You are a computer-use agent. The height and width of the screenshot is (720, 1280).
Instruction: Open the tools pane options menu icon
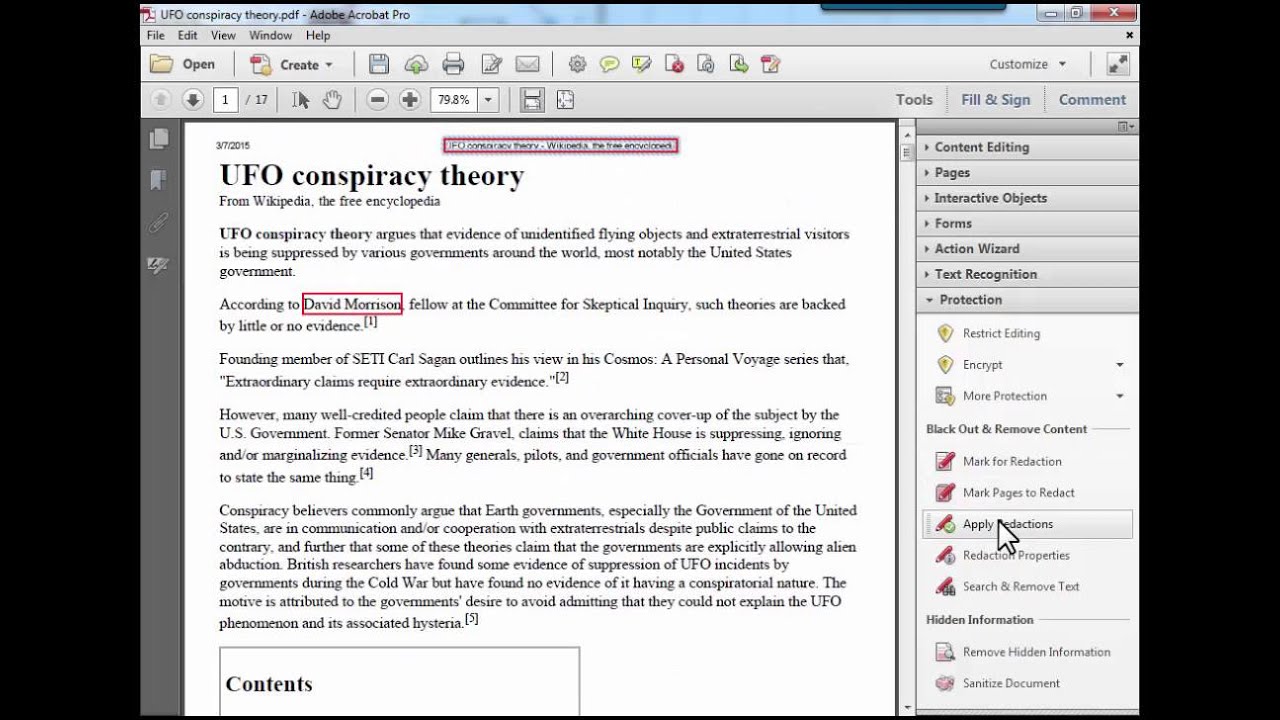coord(1126,126)
